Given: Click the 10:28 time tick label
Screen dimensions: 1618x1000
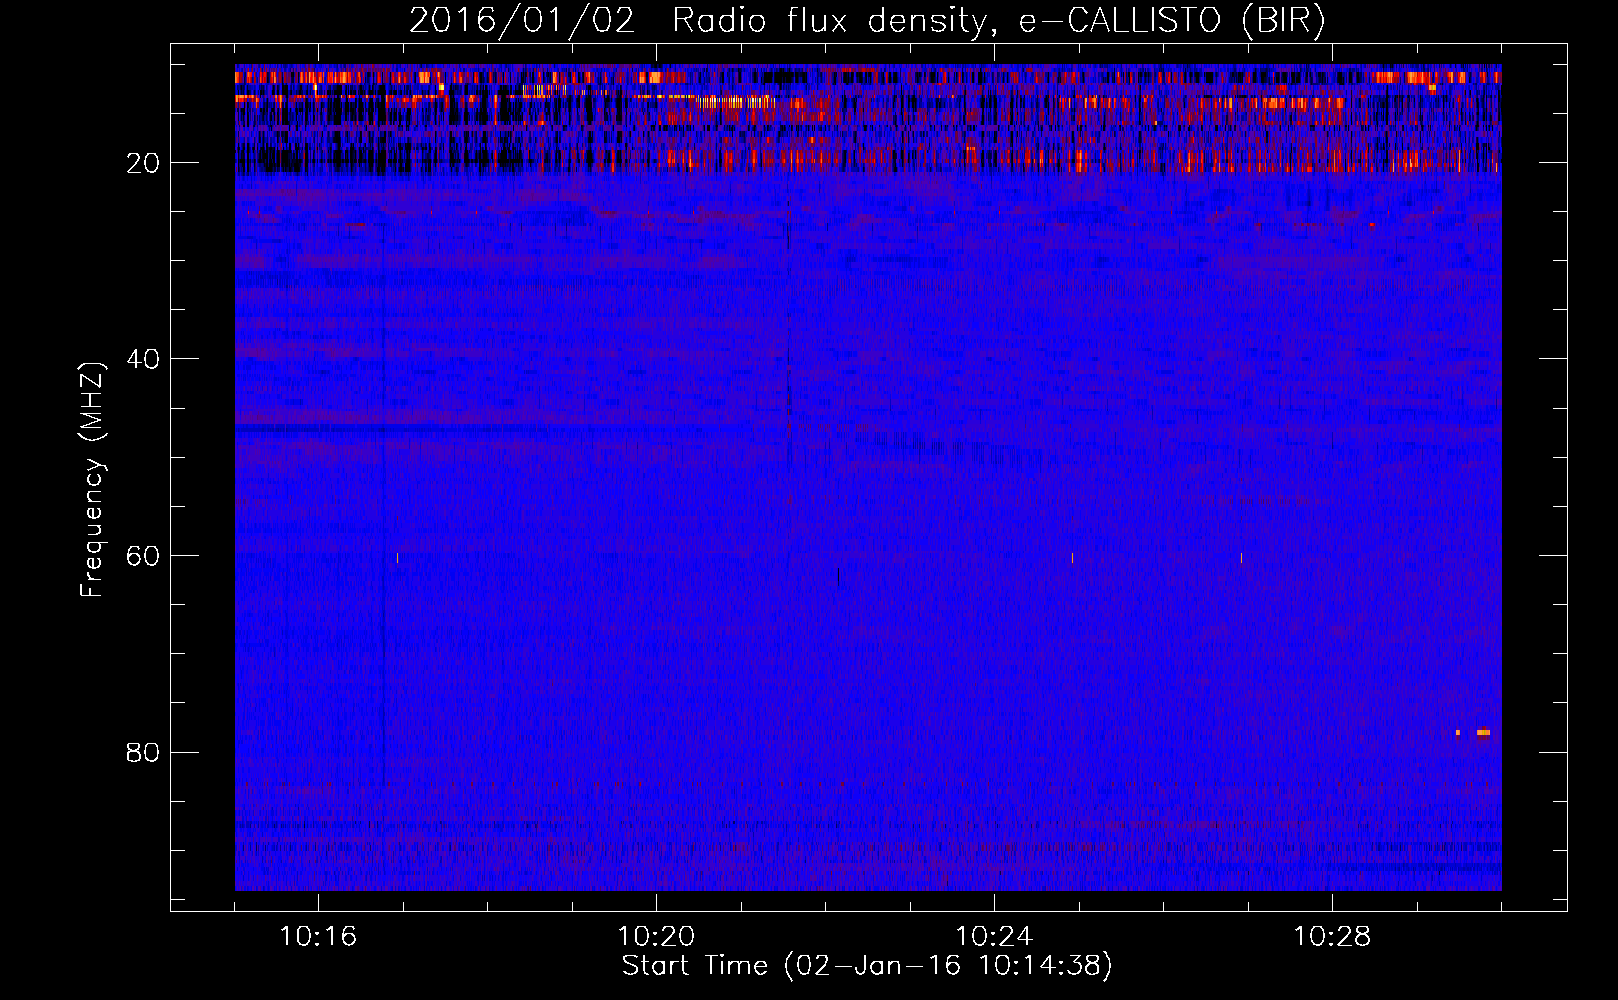Looking at the screenshot, I should click(x=1332, y=937).
